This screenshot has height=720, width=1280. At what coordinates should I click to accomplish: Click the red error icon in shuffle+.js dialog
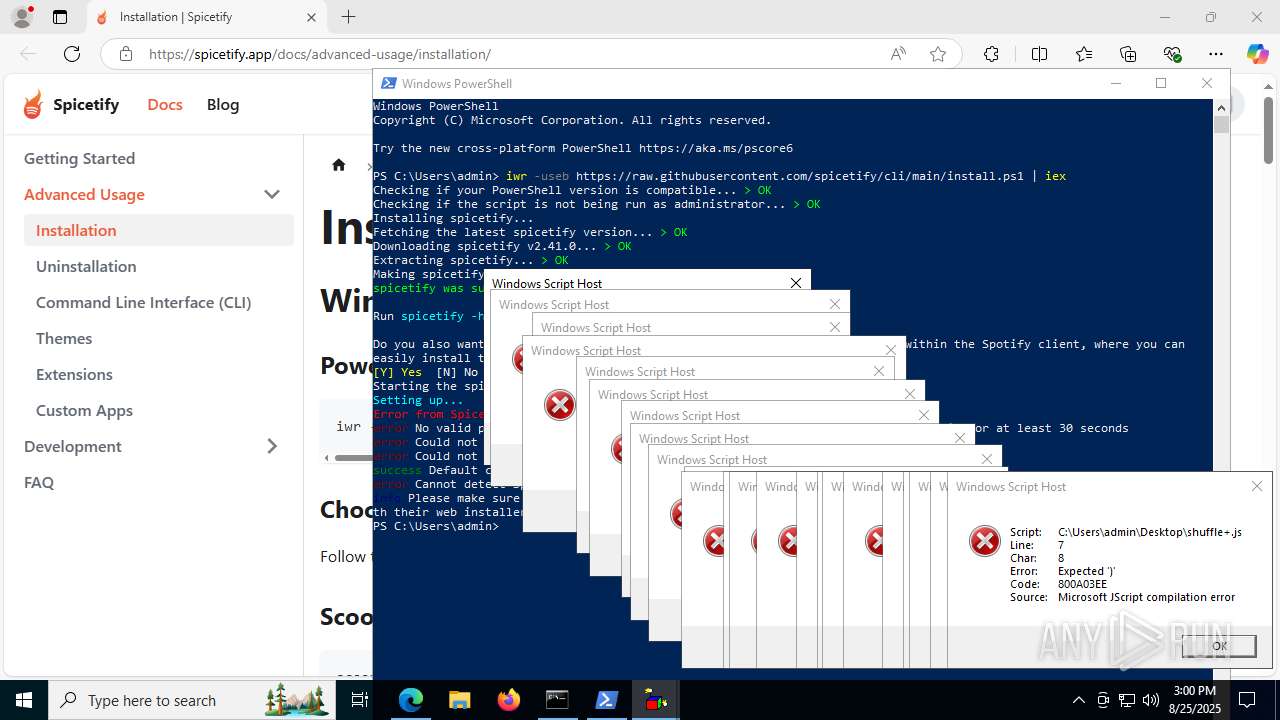(985, 541)
